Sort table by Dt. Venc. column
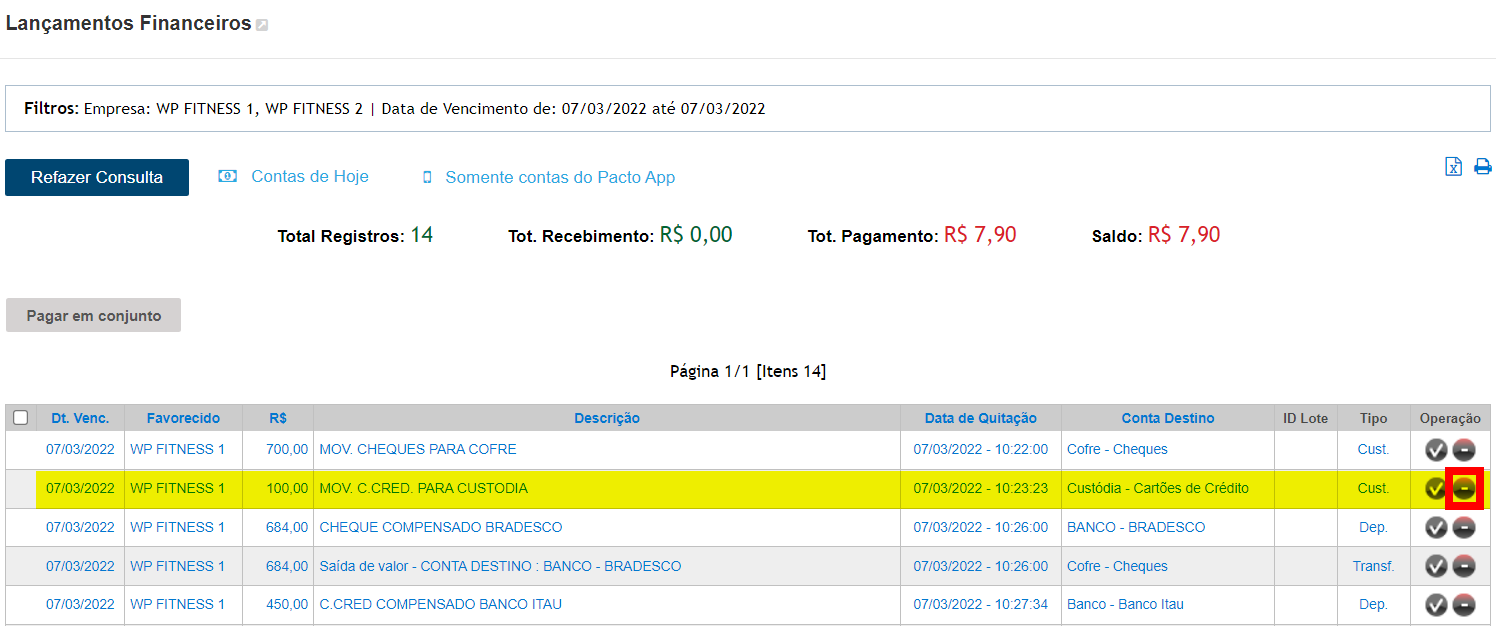 (x=80, y=418)
